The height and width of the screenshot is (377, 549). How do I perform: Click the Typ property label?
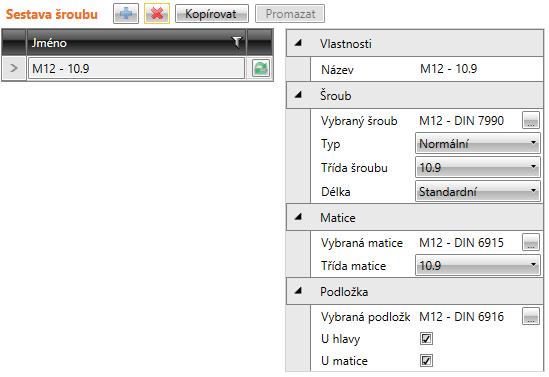(330, 144)
